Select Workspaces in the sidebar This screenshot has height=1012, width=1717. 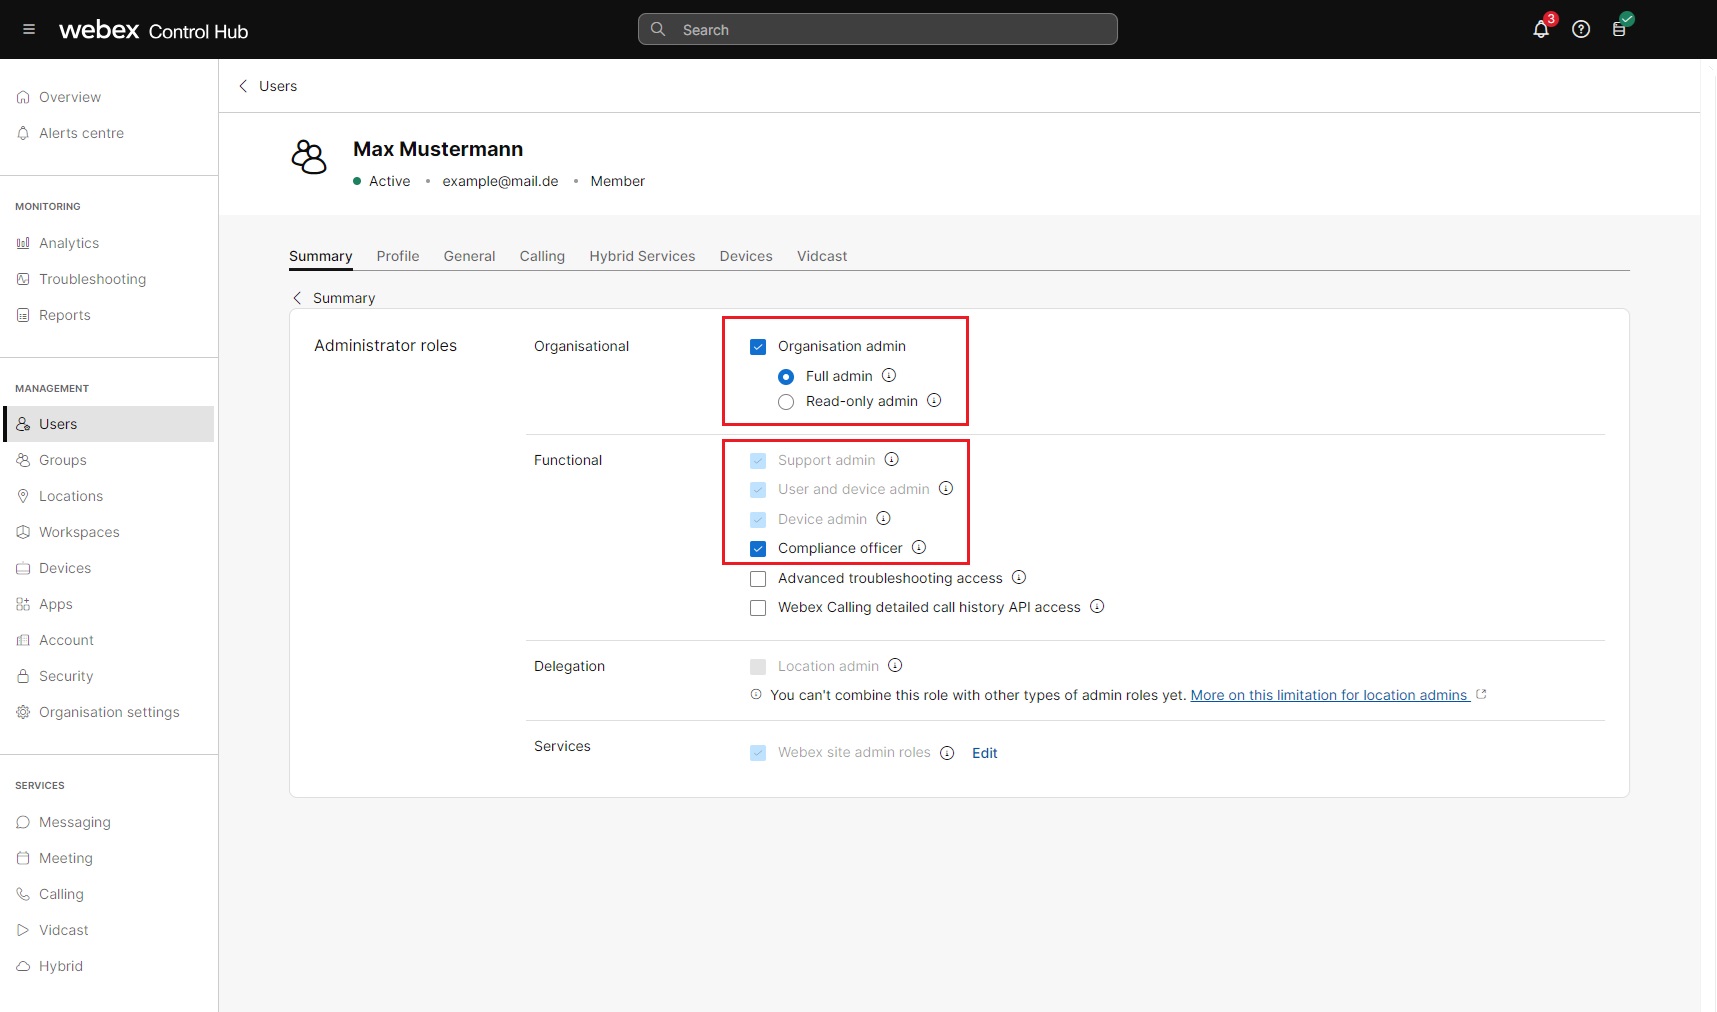coord(79,532)
